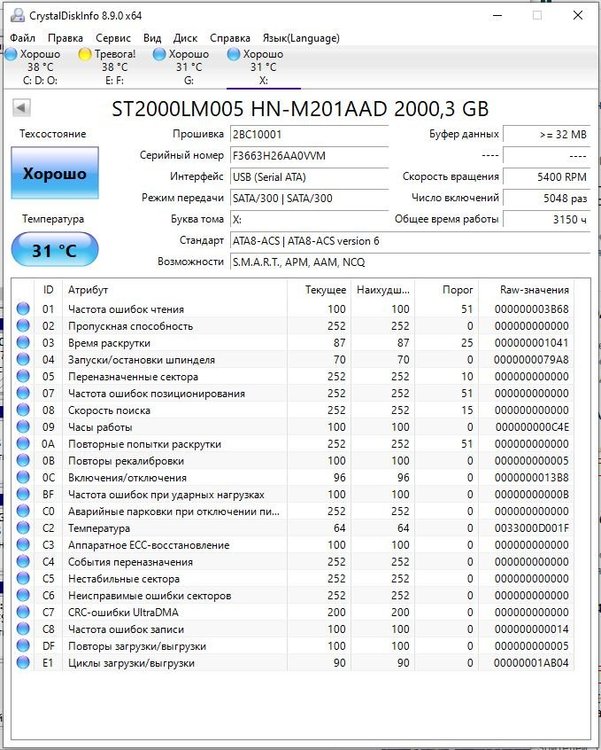Image resolution: width=601 pixels, height=750 pixels.
Task: Click the Буфер данных value >= 32 MB
Action: click(546, 134)
